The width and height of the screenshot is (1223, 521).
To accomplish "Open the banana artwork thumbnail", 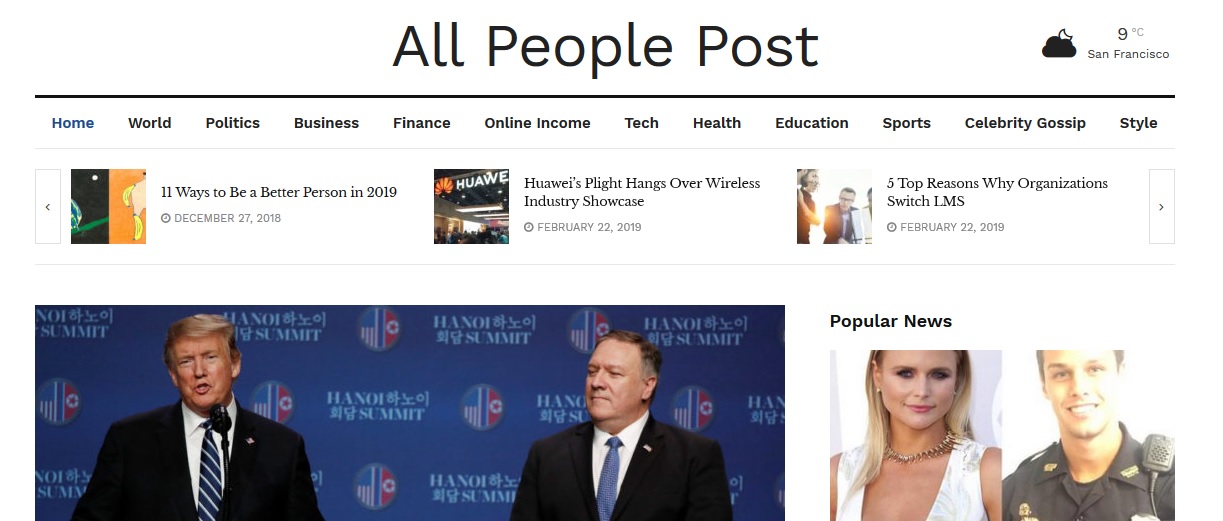I will (x=108, y=207).
